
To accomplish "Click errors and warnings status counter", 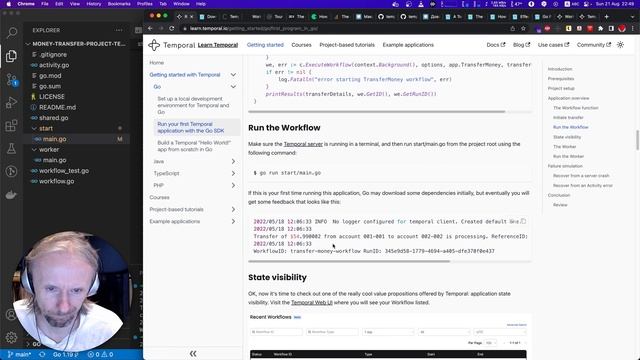I will [100, 354].
